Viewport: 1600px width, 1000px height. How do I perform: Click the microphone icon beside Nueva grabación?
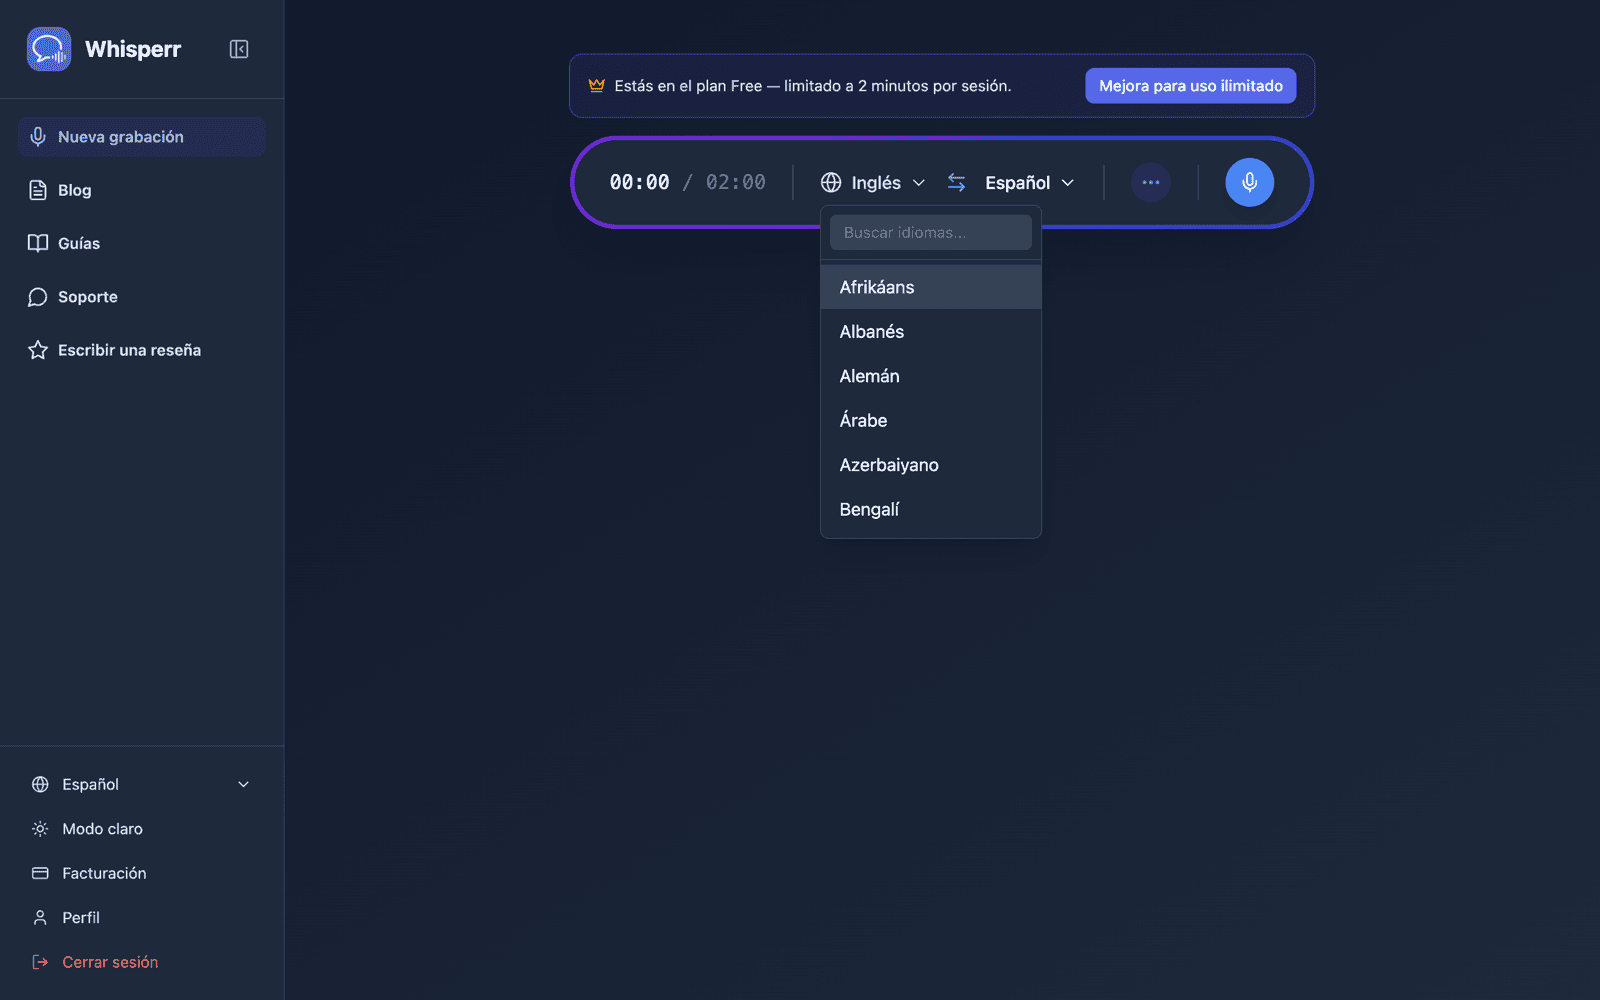point(38,137)
